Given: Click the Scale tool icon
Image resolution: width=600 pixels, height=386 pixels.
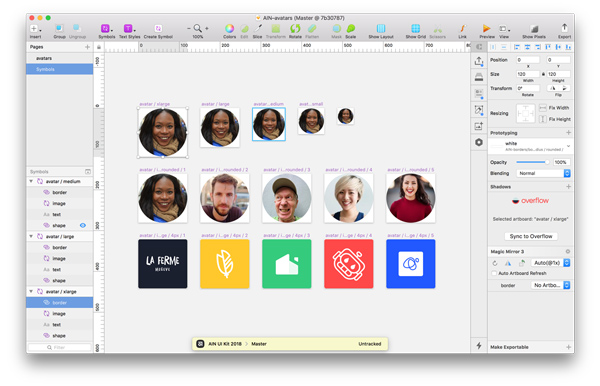Looking at the screenshot, I should click(x=351, y=29).
